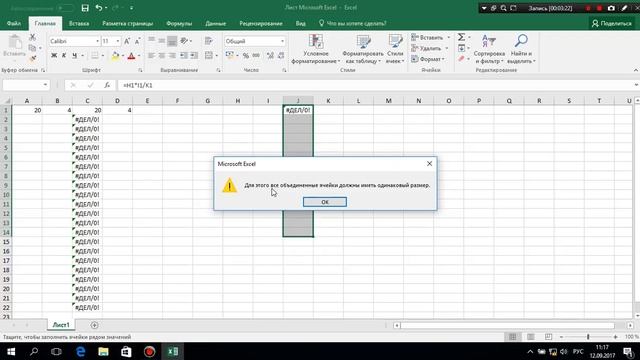Switch to the Вид tab
The width and height of the screenshot is (640, 360).
[300, 24]
